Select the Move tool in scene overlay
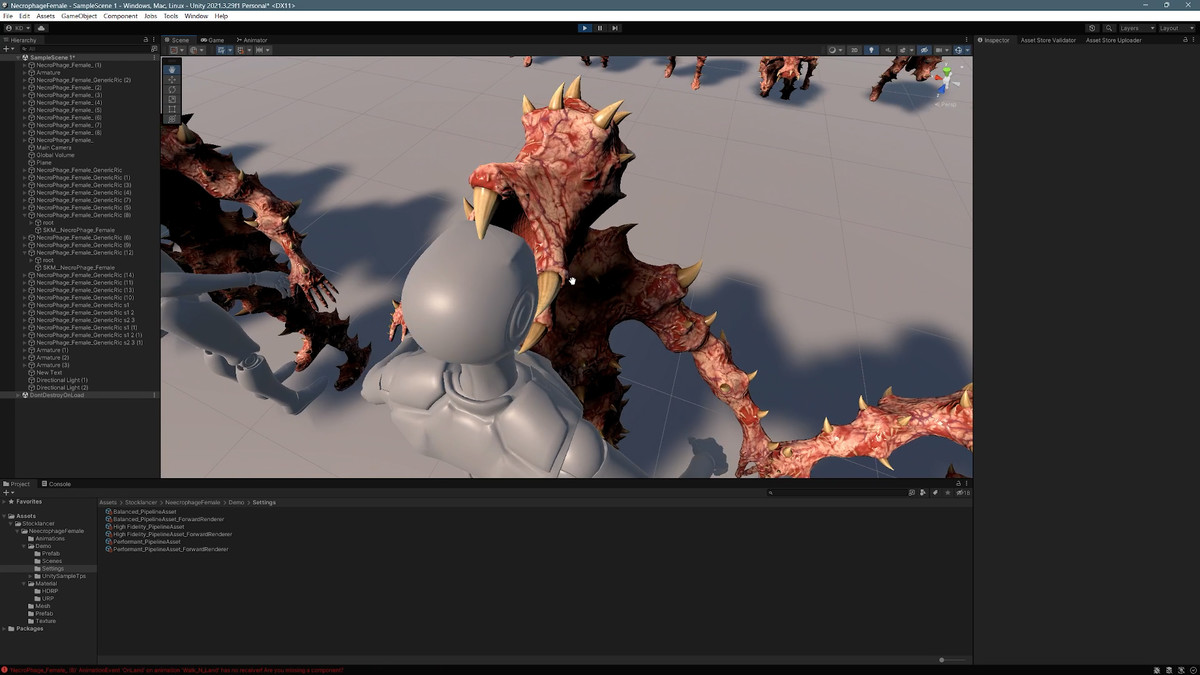 (x=172, y=80)
